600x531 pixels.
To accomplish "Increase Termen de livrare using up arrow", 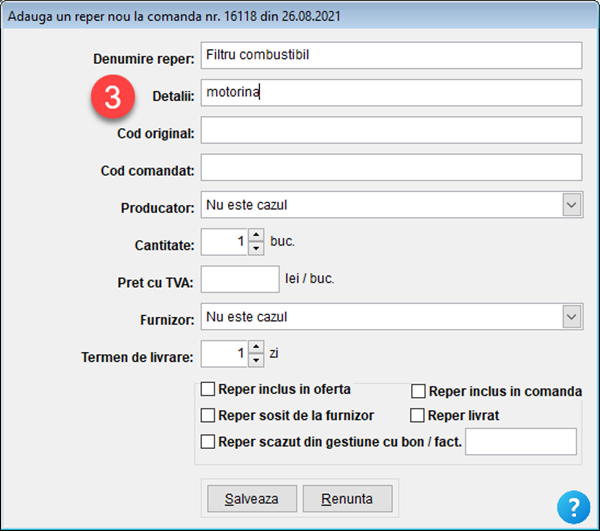I will (255, 348).
